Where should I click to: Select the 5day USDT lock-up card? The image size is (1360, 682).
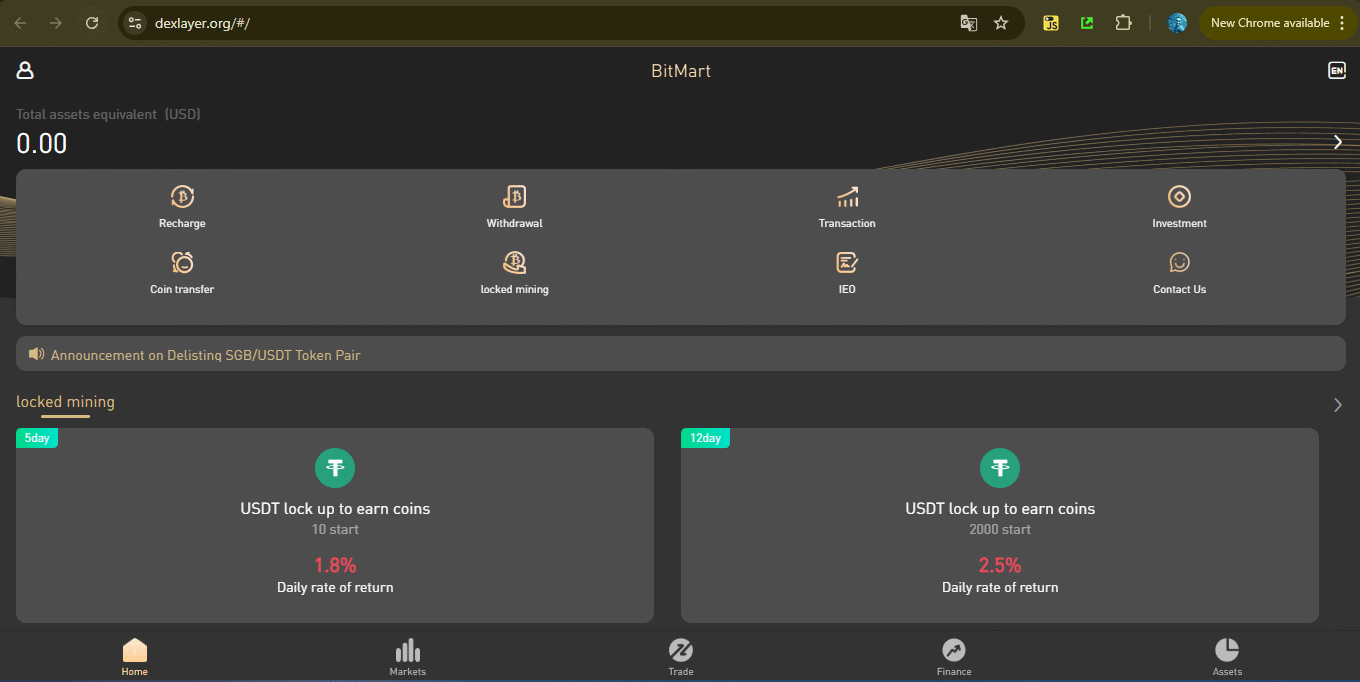click(335, 525)
